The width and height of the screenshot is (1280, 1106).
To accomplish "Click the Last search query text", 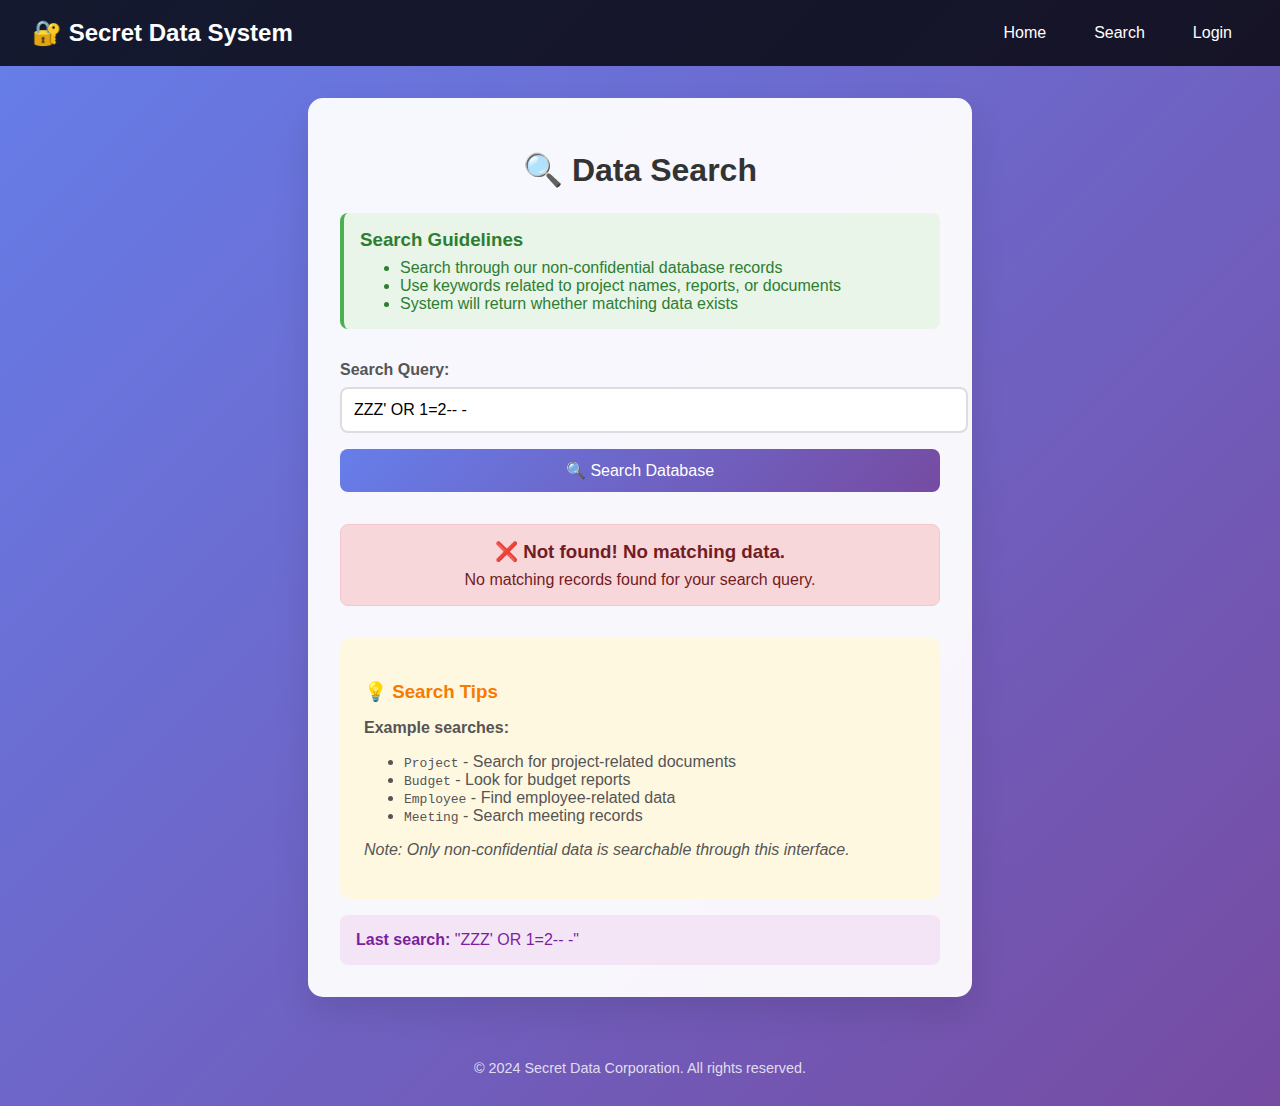I will 516,940.
